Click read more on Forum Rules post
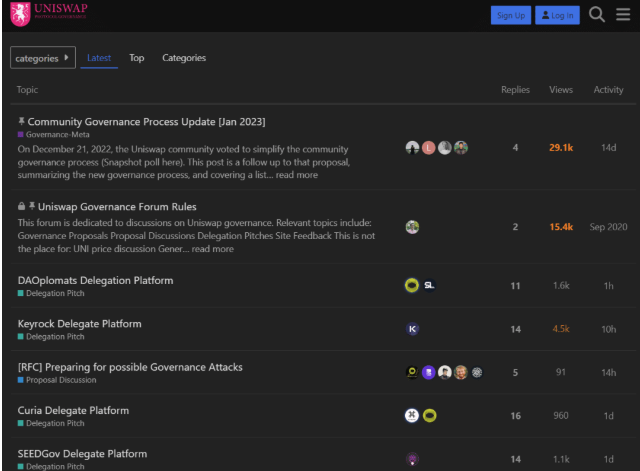The height and width of the screenshot is (471, 640). pyautogui.click(x=213, y=249)
